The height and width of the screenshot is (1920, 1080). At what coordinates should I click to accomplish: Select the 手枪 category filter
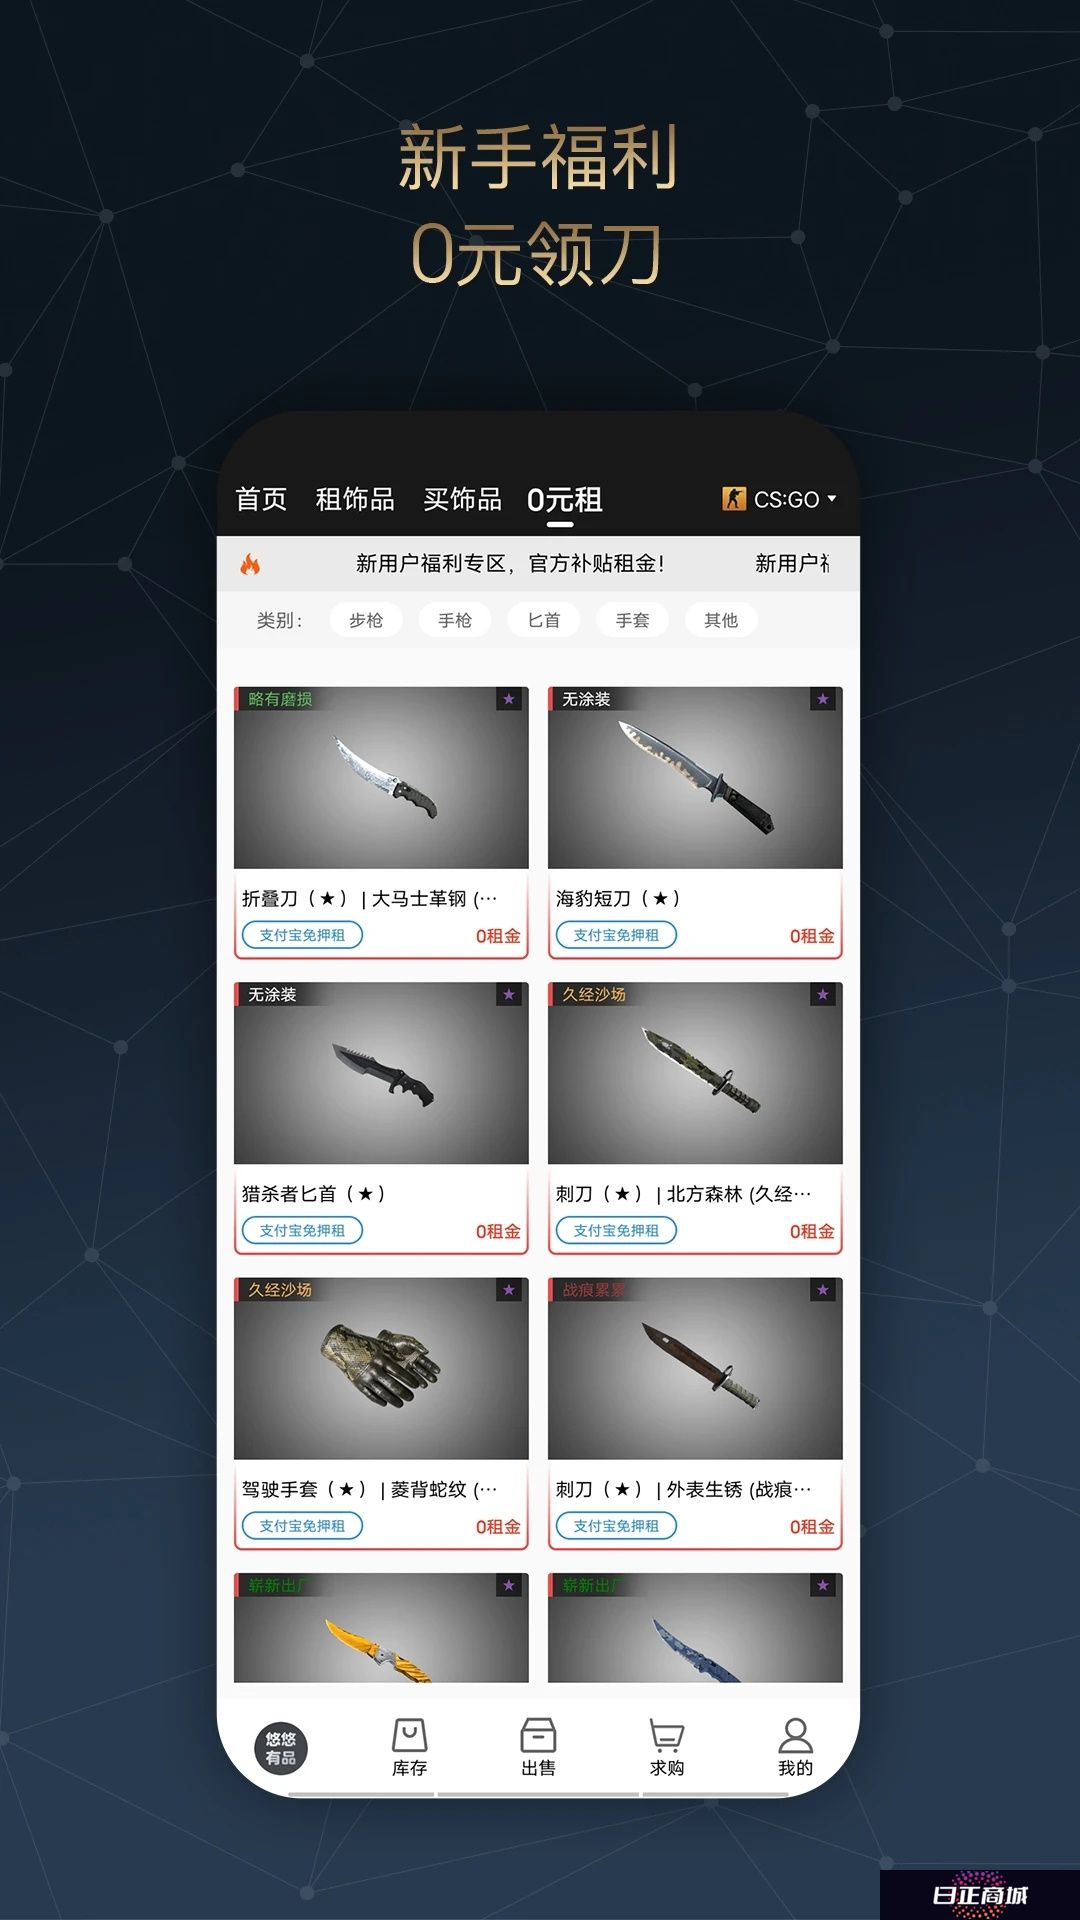click(x=455, y=620)
